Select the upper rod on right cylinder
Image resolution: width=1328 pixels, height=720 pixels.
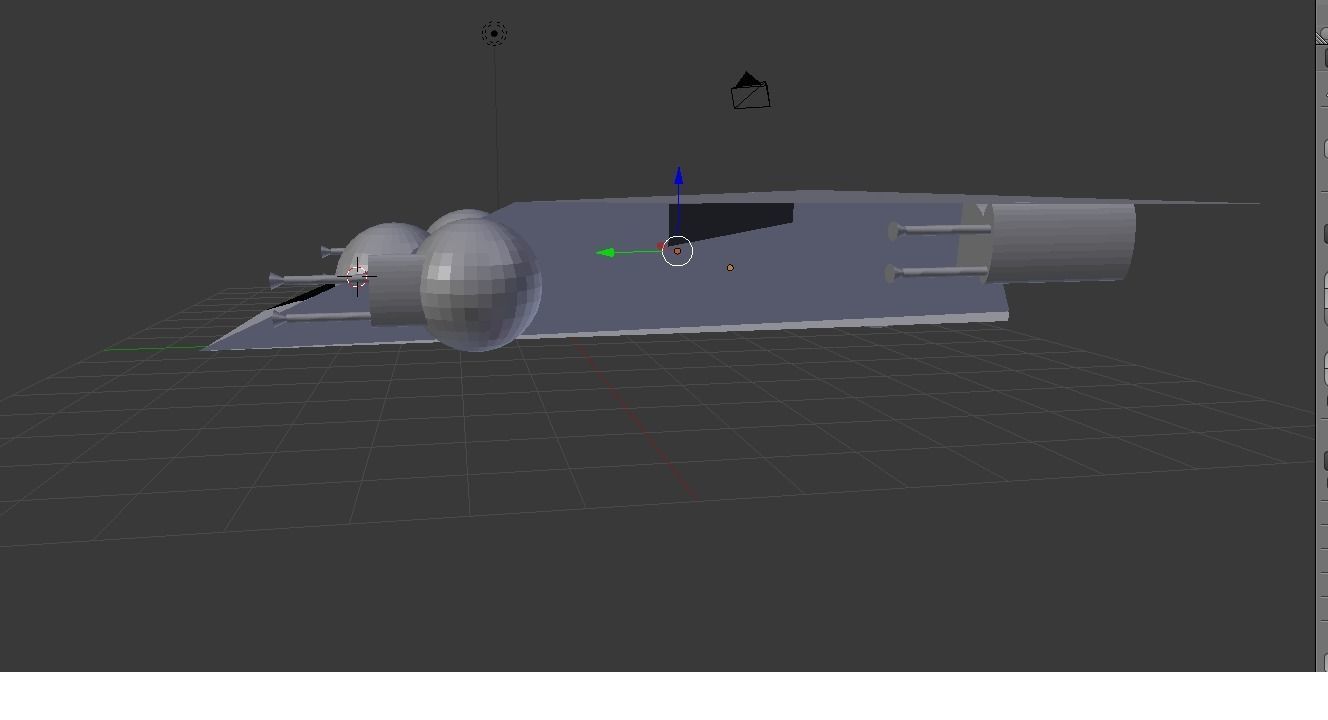pos(940,230)
